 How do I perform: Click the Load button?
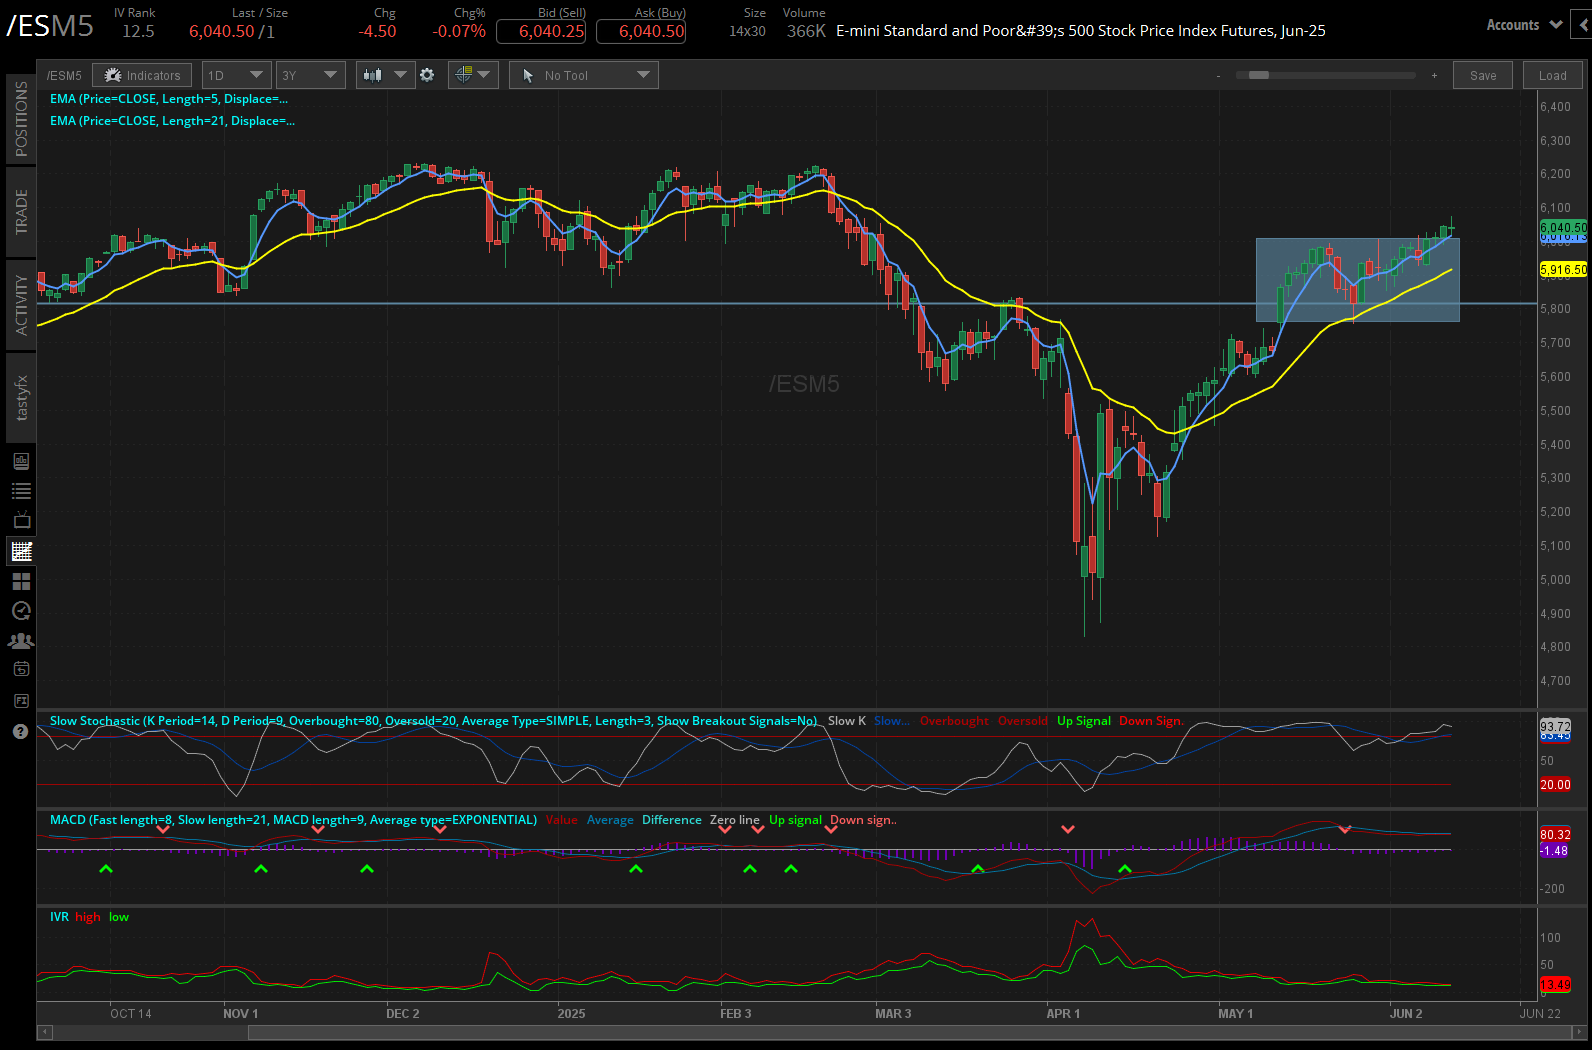(x=1553, y=75)
